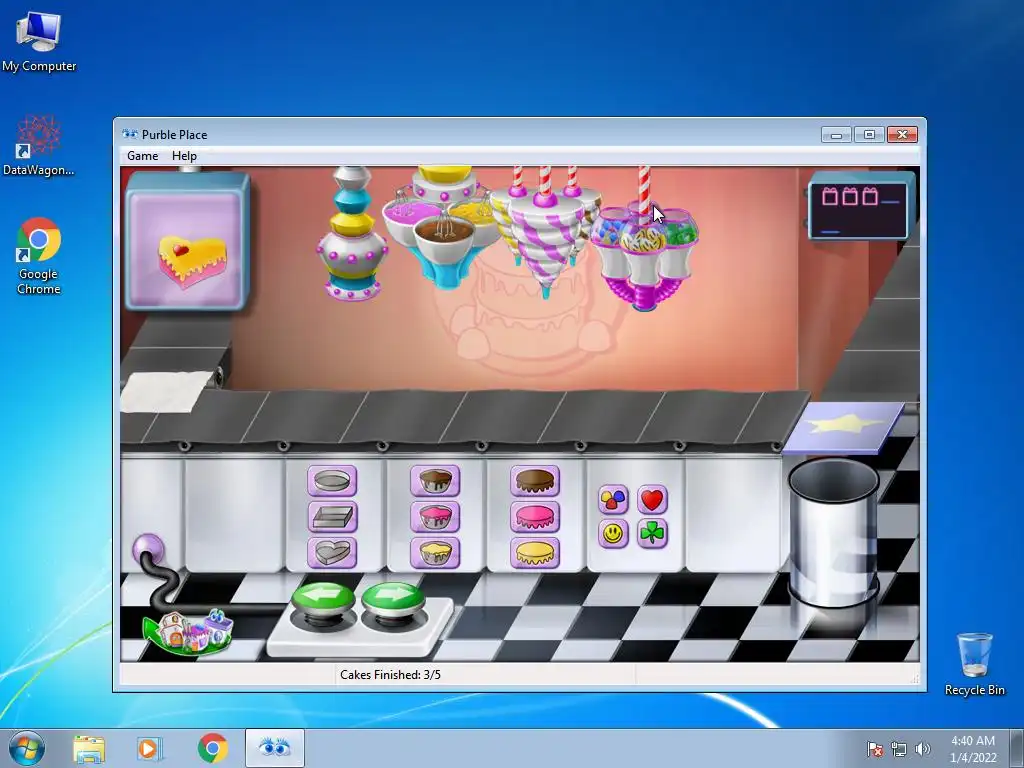Select the DataWagon desktop shortcut
This screenshot has width=1024, height=768.
coord(39,146)
